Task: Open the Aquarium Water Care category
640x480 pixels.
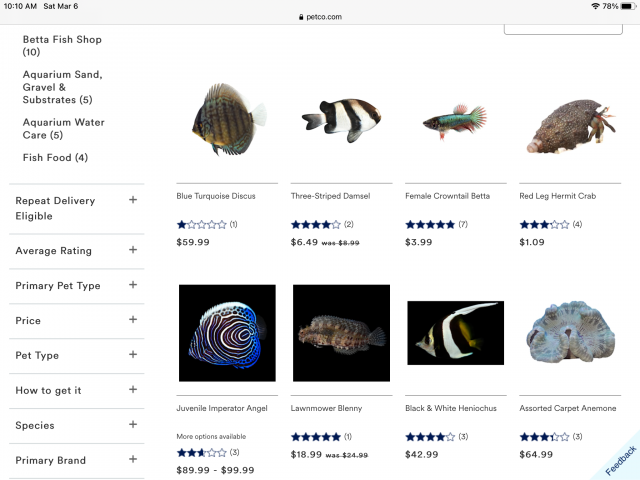Action: (63, 128)
